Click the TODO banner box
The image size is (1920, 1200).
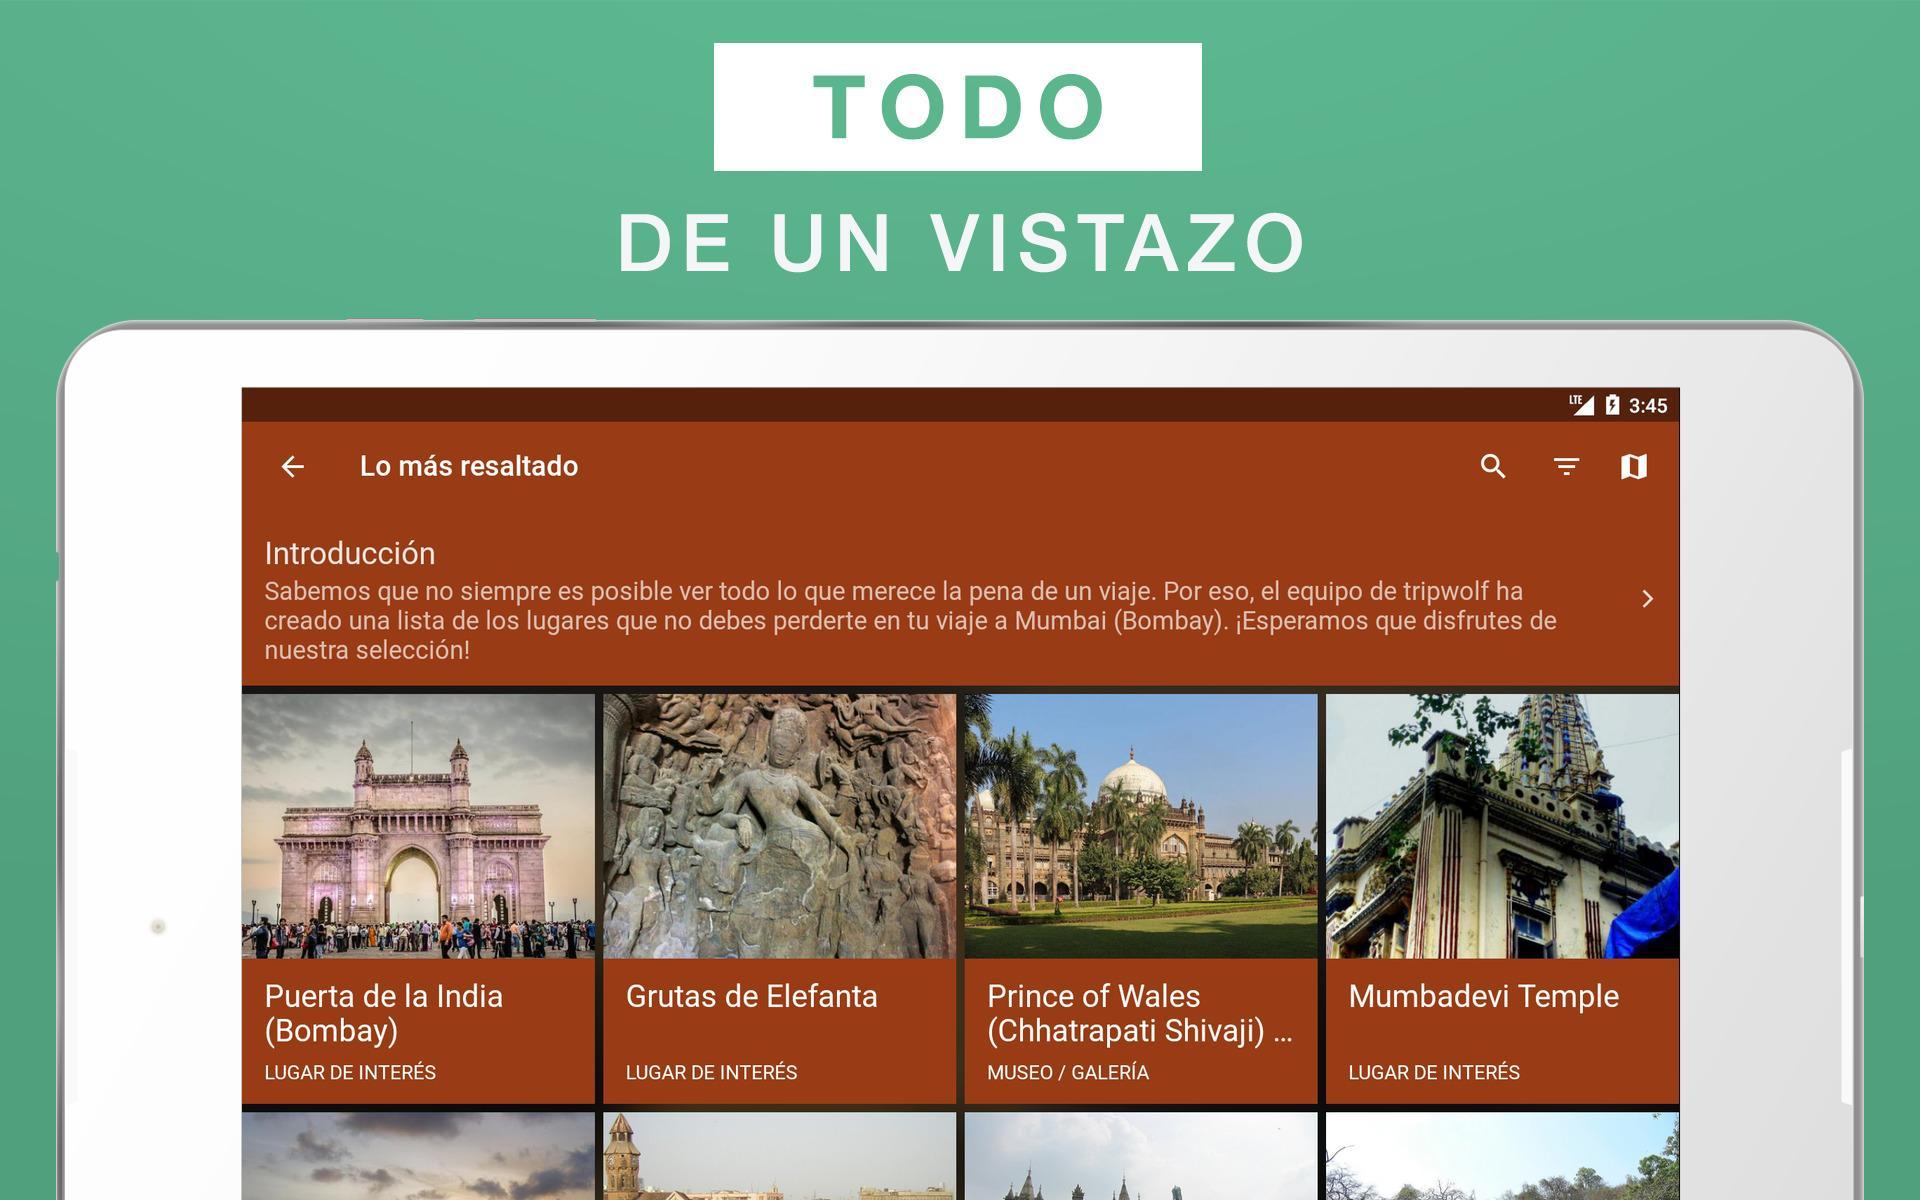[958, 107]
